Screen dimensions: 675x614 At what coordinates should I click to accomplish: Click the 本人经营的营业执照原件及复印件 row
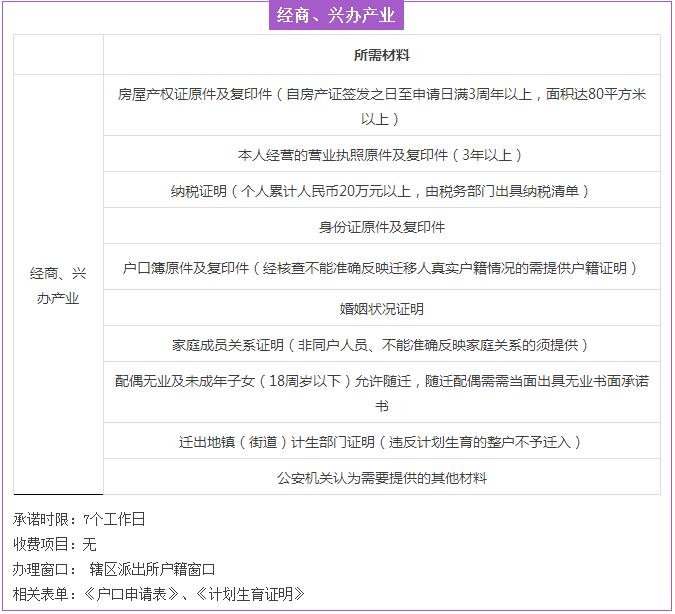(x=381, y=154)
